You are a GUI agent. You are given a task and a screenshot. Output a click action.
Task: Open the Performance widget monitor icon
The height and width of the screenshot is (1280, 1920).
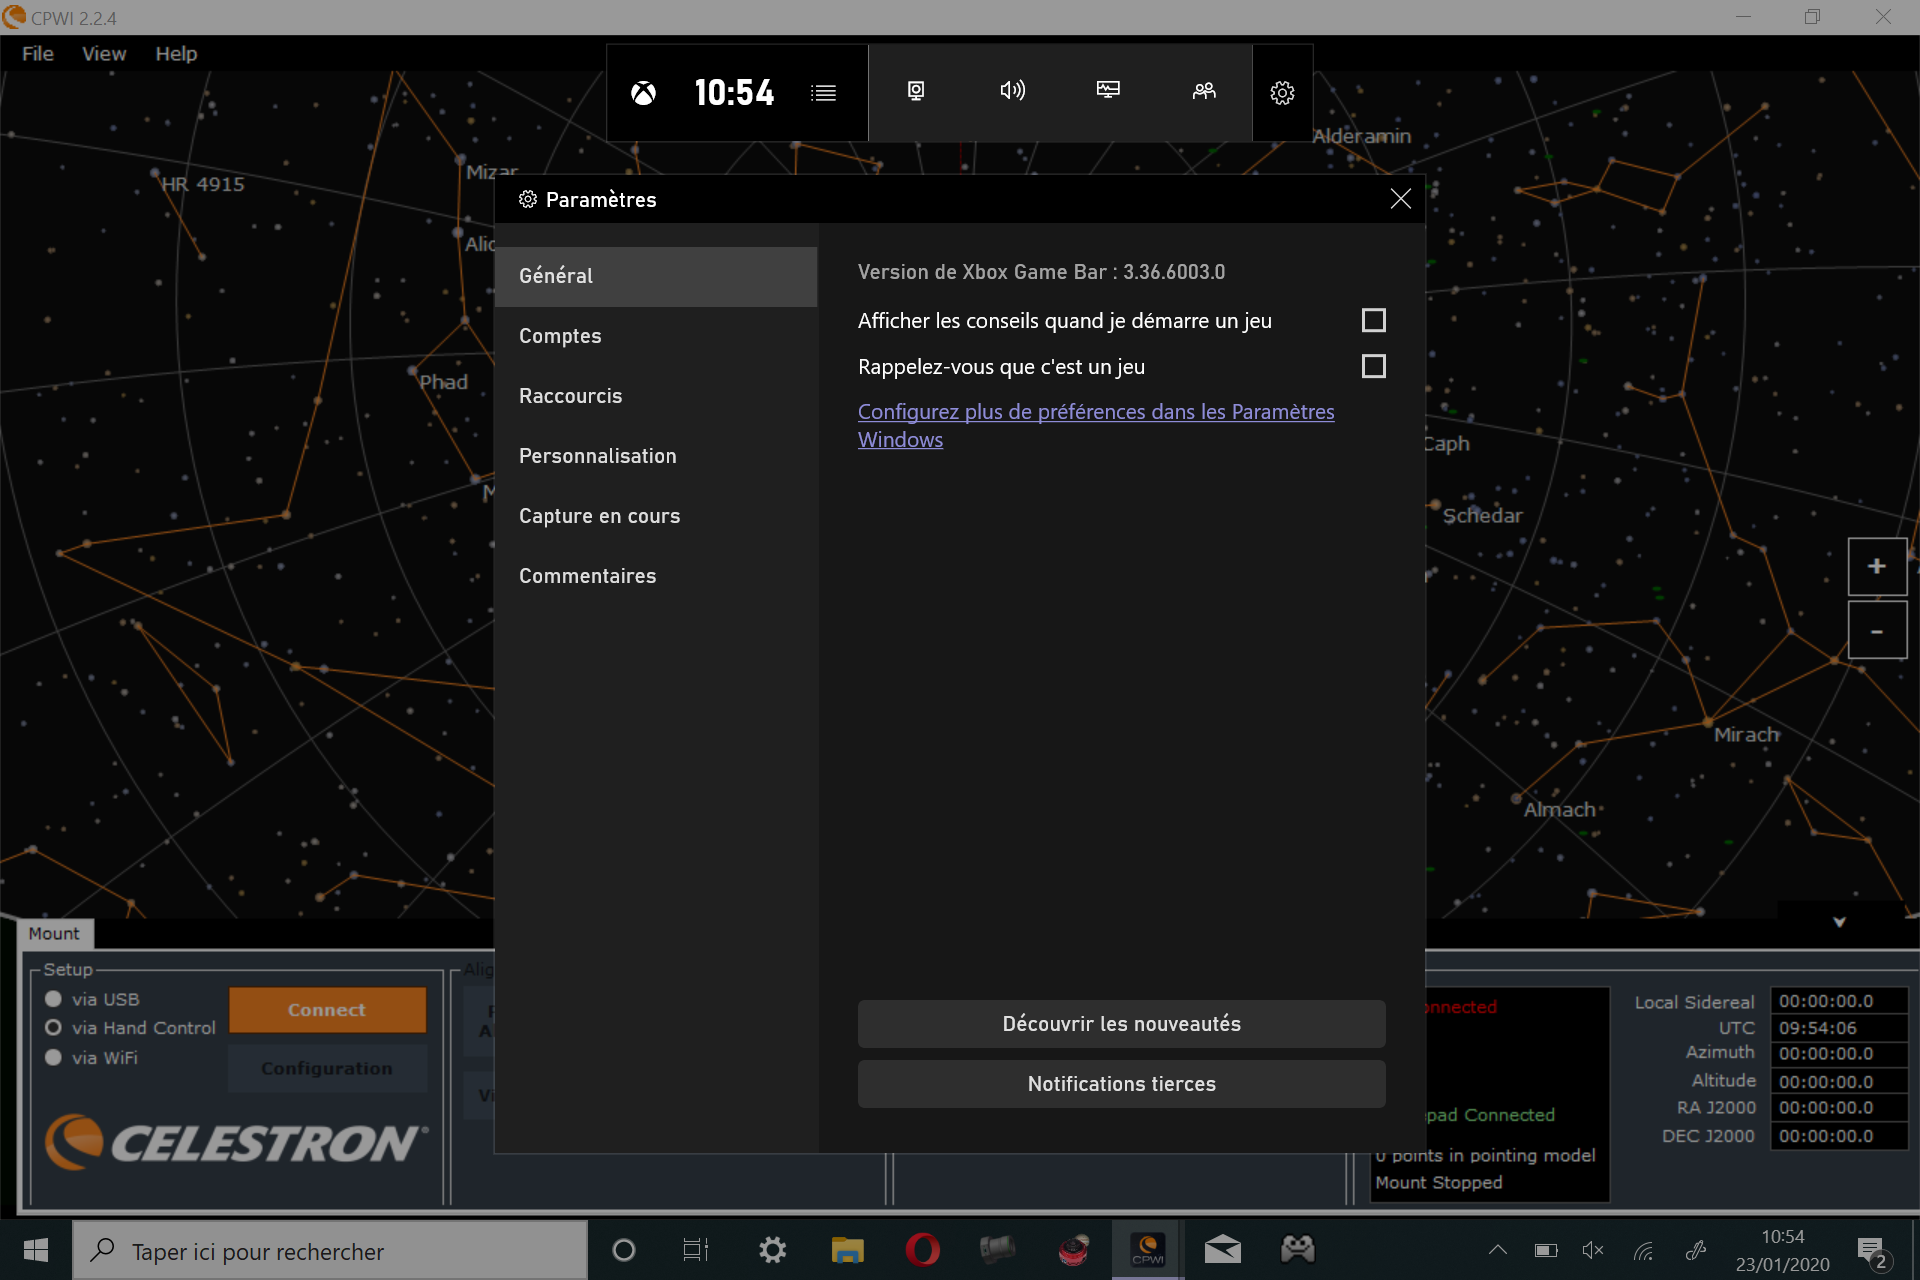(x=1108, y=90)
